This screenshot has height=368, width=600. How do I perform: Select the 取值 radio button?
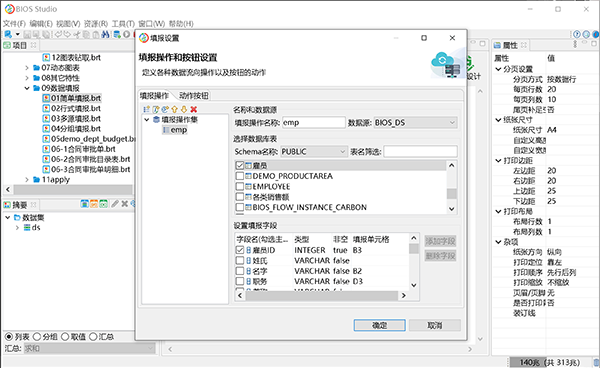(x=65, y=337)
